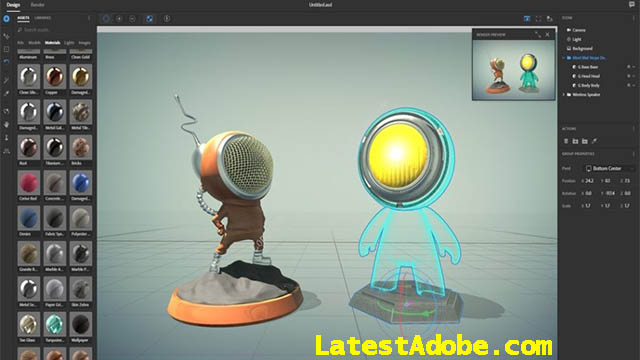Viewport: 640px width, 360px height.
Task: Apply the Copper material swatch
Action: (55, 76)
